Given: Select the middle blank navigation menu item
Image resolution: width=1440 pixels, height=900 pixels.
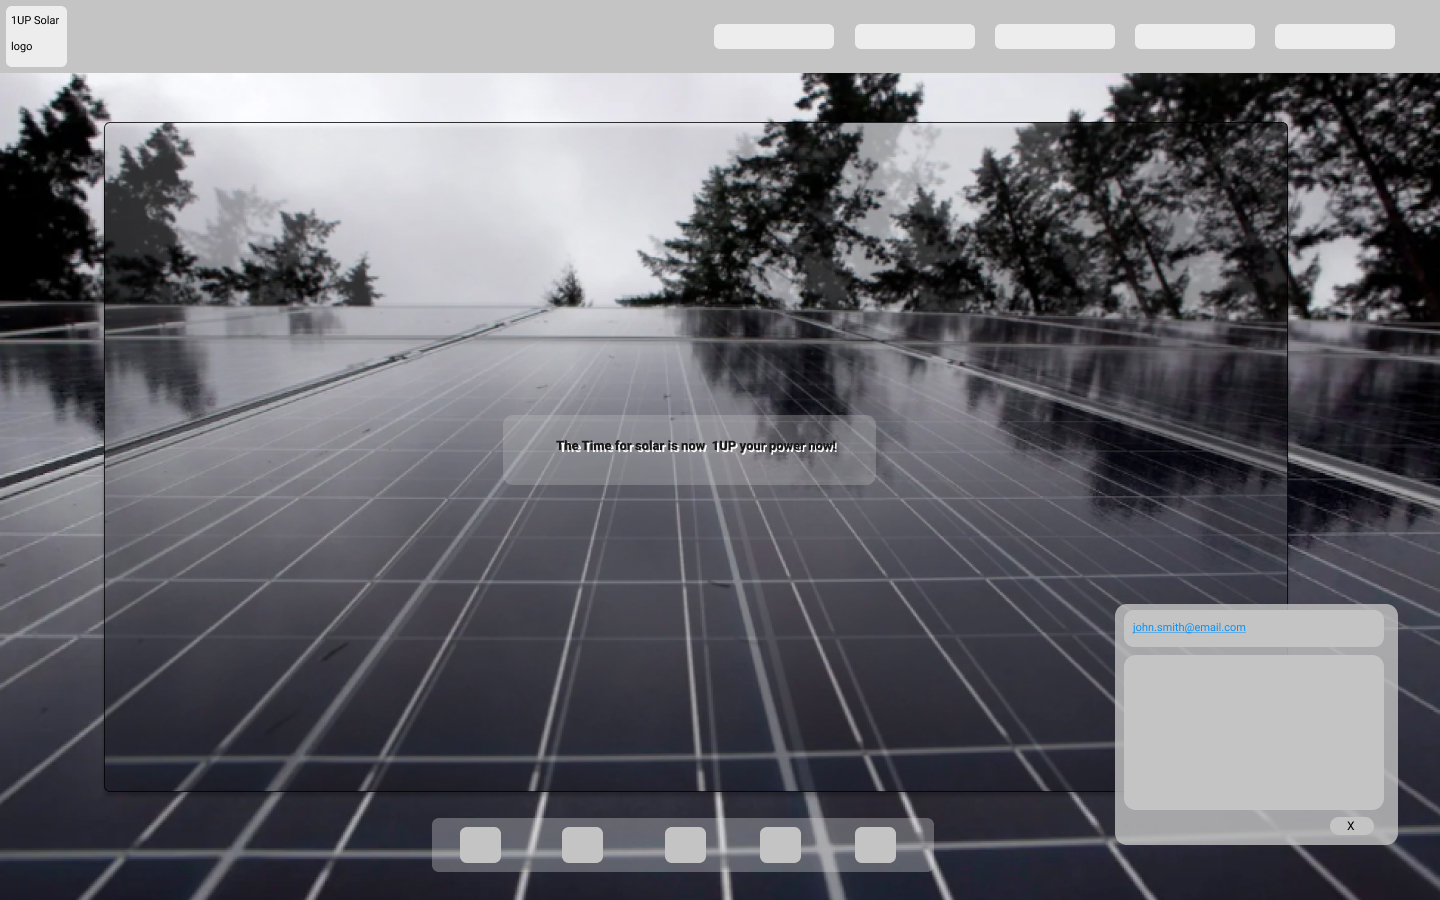Looking at the screenshot, I should point(1055,37).
